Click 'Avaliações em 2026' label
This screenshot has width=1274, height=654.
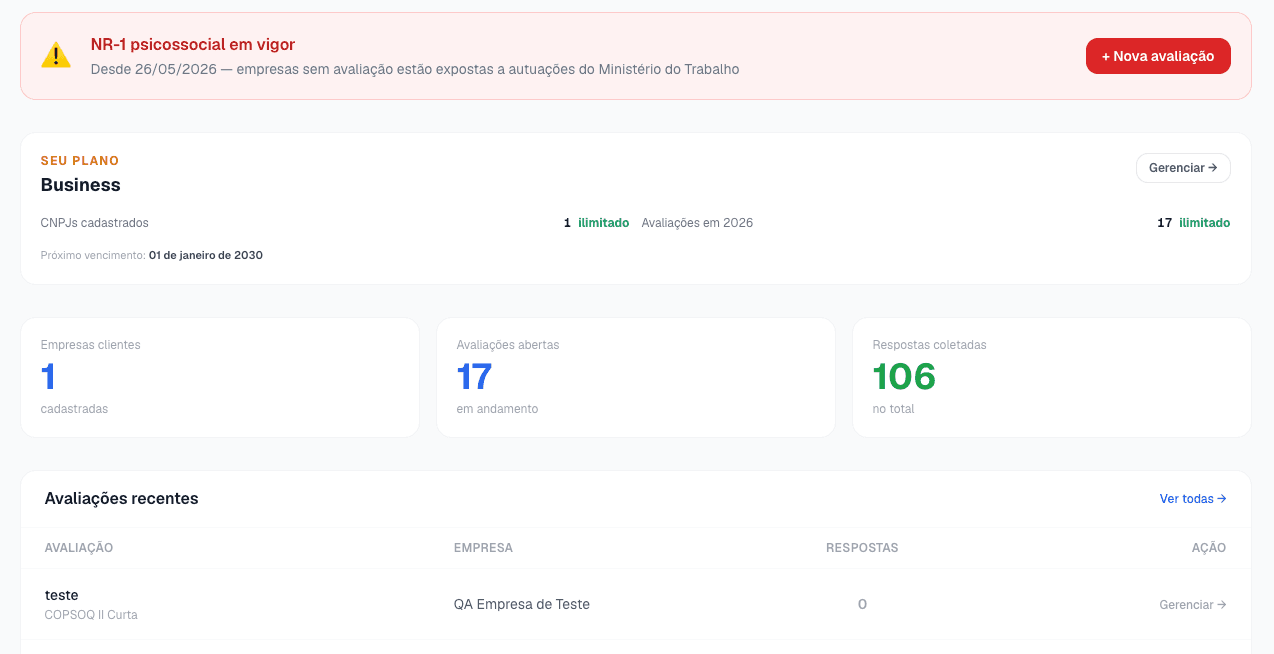[x=697, y=223]
